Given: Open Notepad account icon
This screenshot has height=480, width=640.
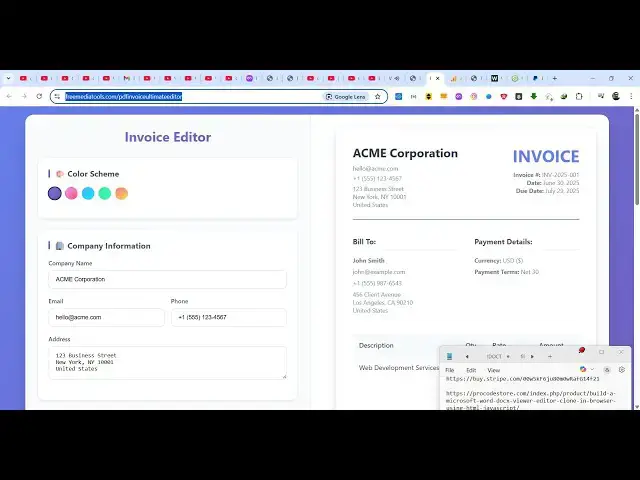Looking at the screenshot, I should [x=607, y=369].
